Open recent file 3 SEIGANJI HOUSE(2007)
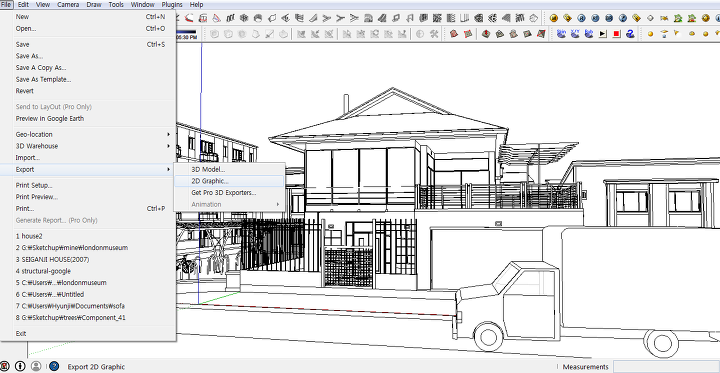The image size is (720, 373). [x=52, y=260]
